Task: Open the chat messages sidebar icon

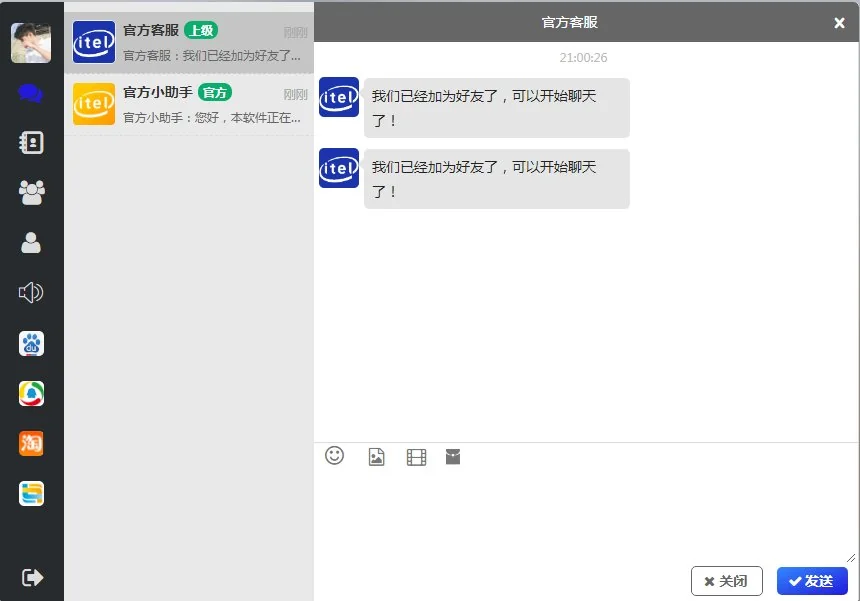Action: click(x=31, y=93)
